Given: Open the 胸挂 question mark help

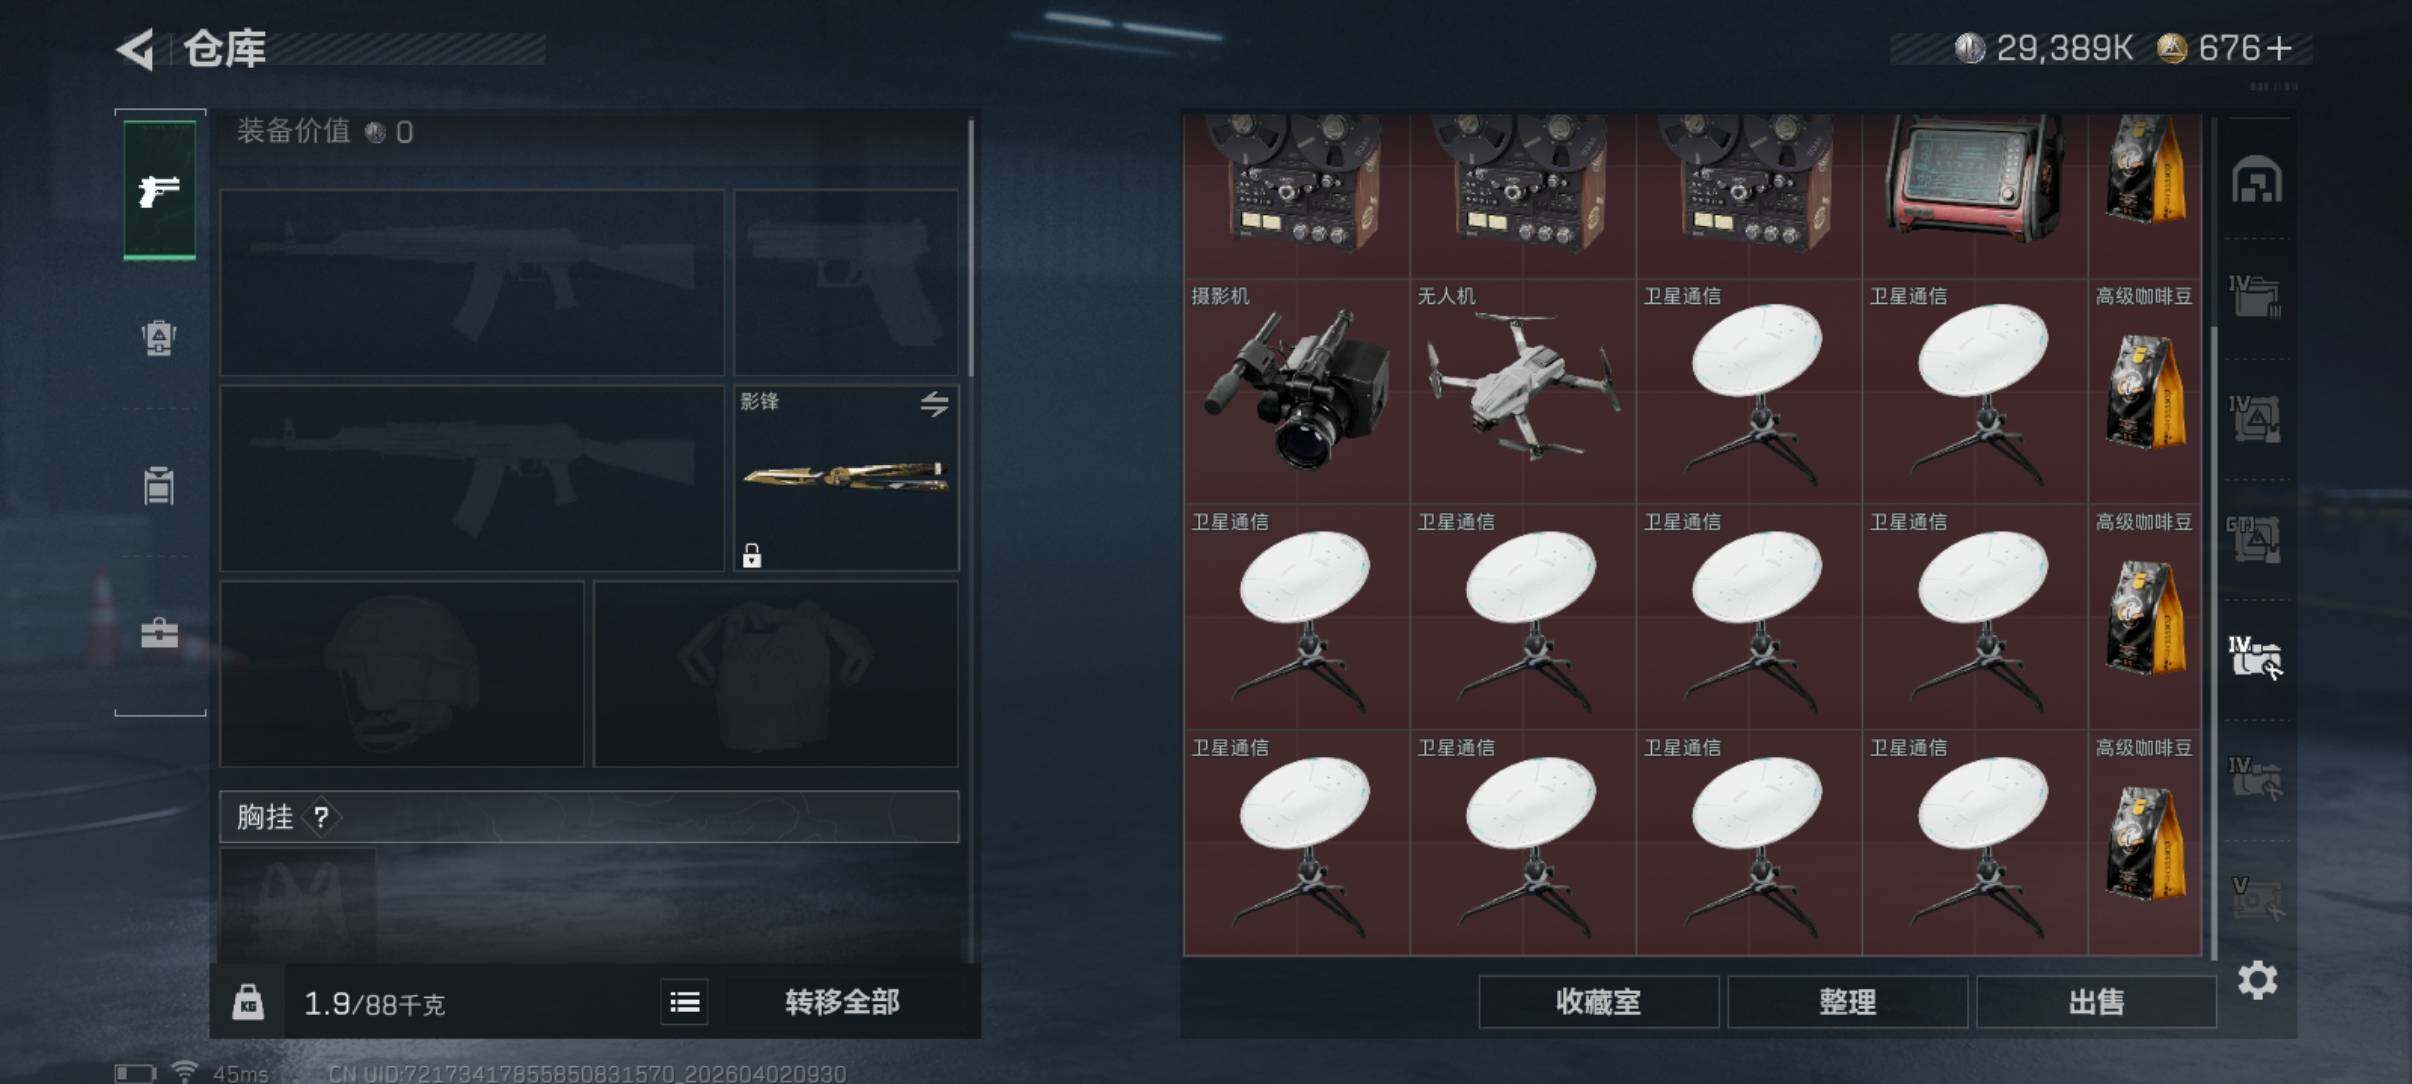Looking at the screenshot, I should pyautogui.click(x=321, y=818).
